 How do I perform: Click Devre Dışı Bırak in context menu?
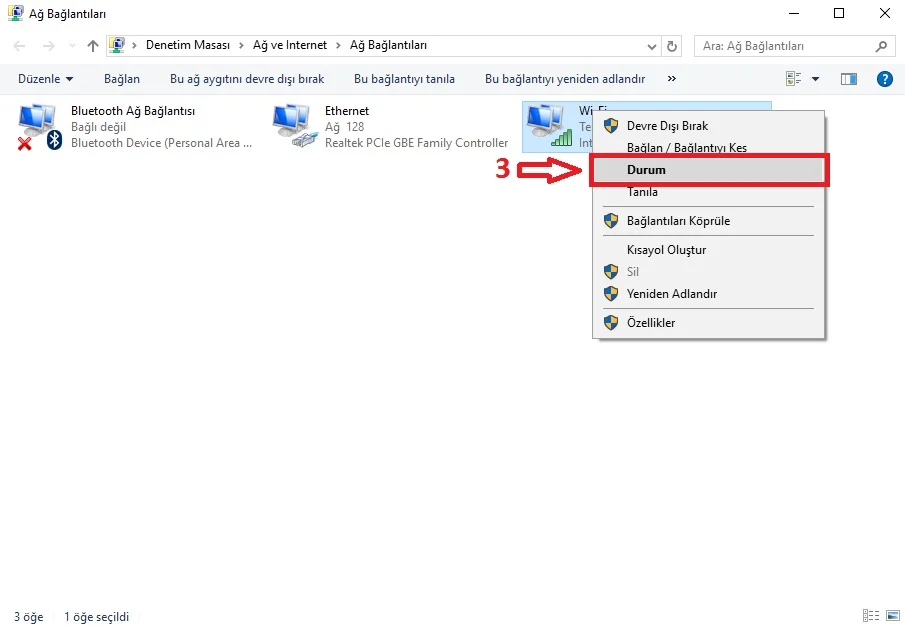coord(667,126)
